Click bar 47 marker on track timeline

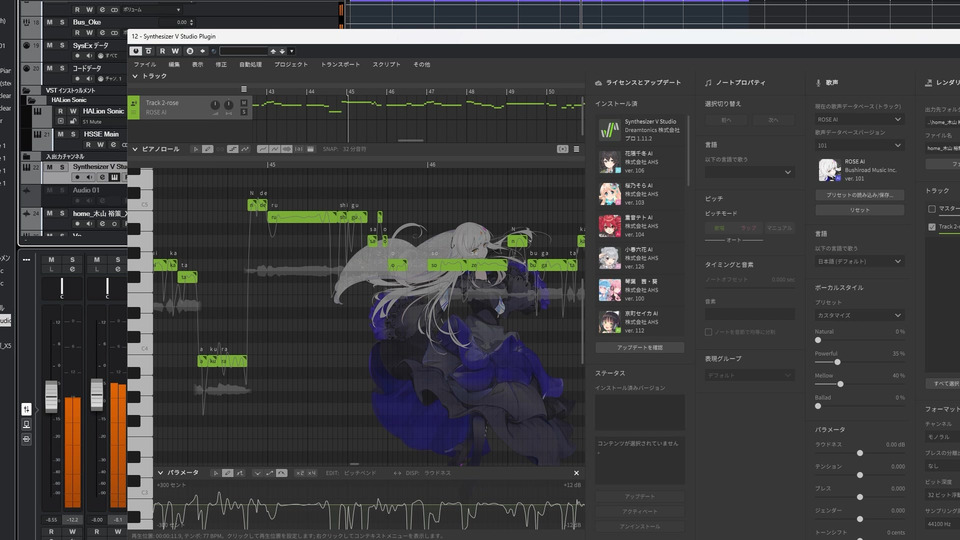(430, 91)
